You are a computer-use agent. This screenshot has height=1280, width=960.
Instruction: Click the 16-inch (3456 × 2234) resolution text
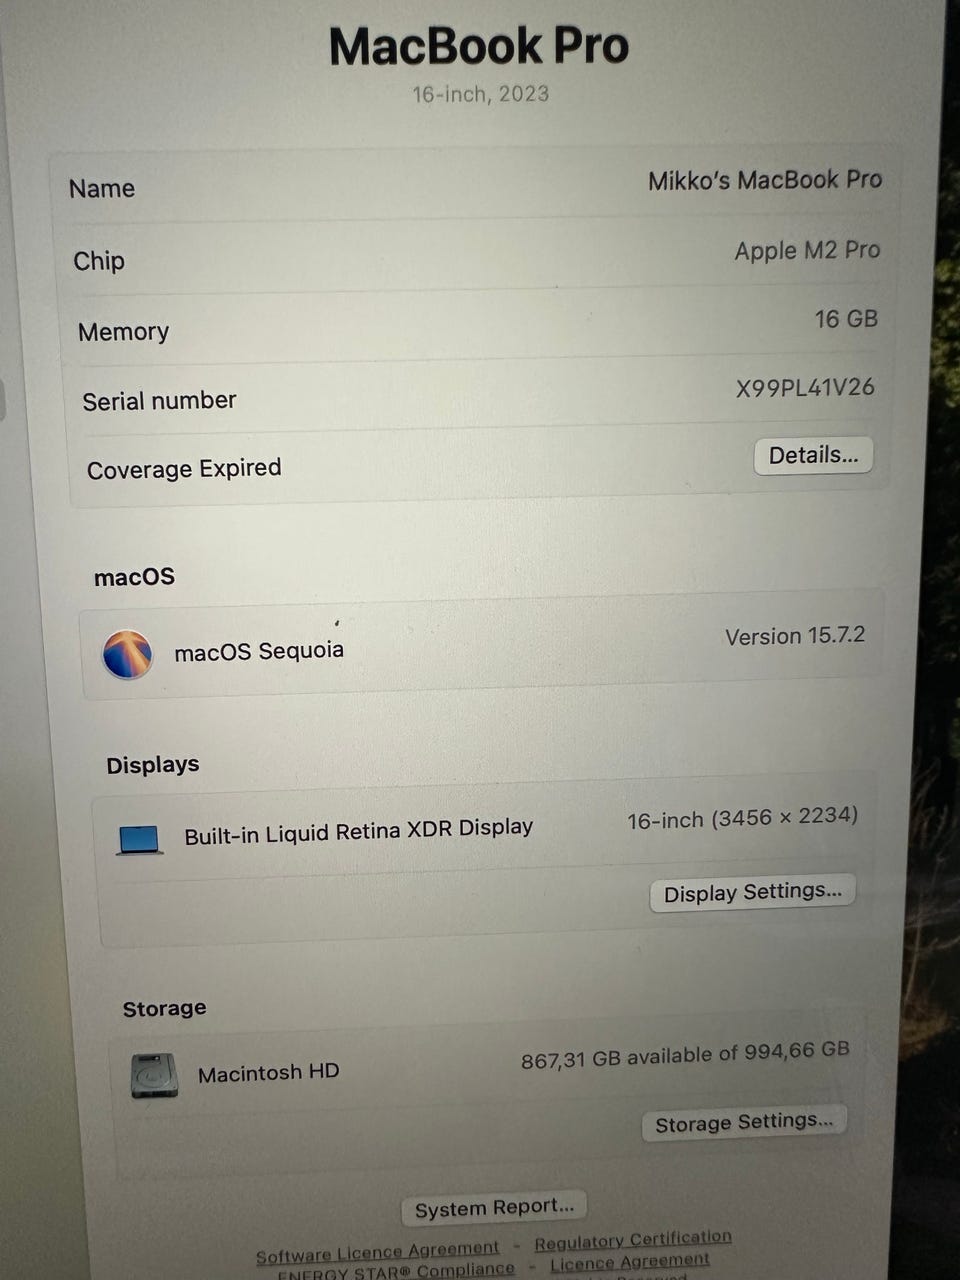point(742,819)
